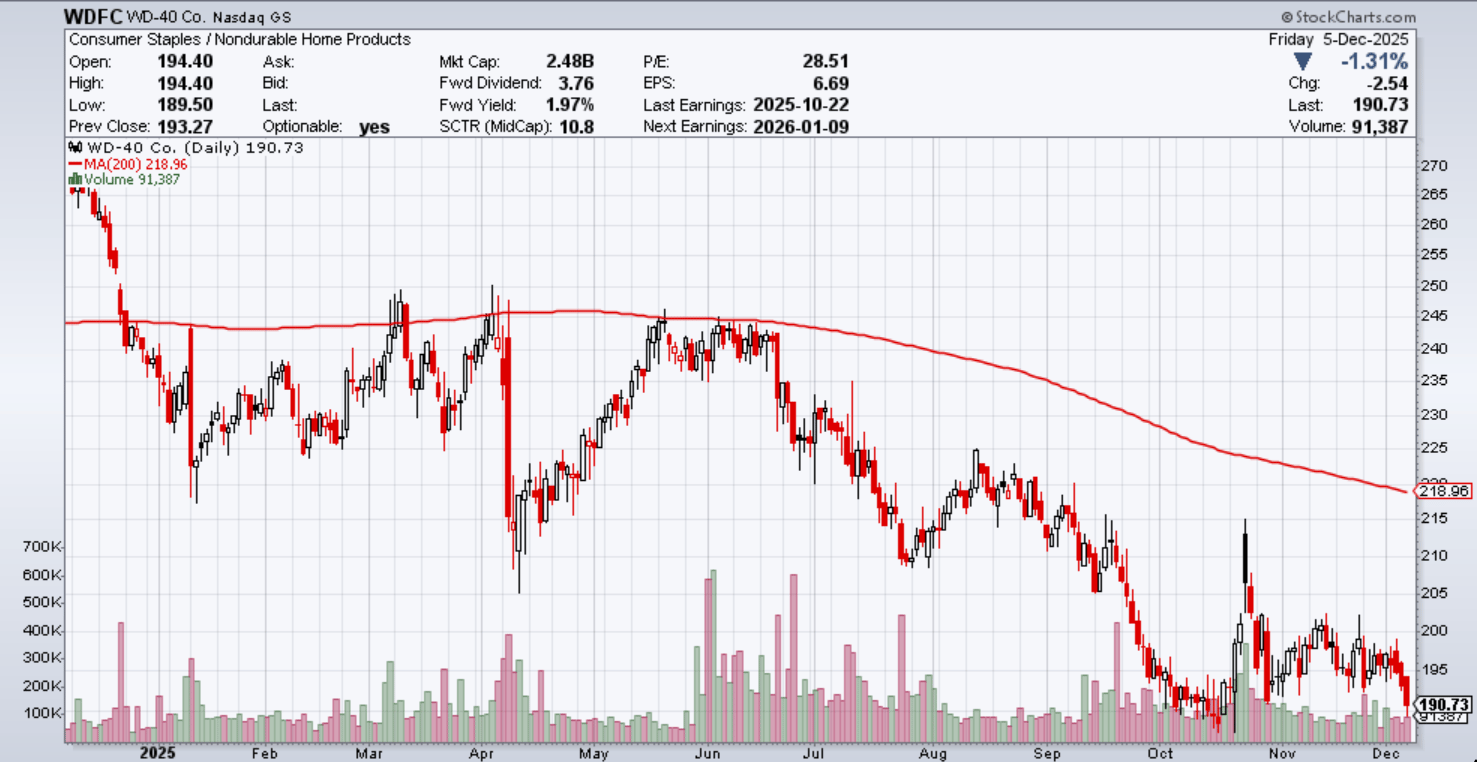Click the 'Ask:' label
The height and width of the screenshot is (762, 1477).
pyautogui.click(x=277, y=61)
